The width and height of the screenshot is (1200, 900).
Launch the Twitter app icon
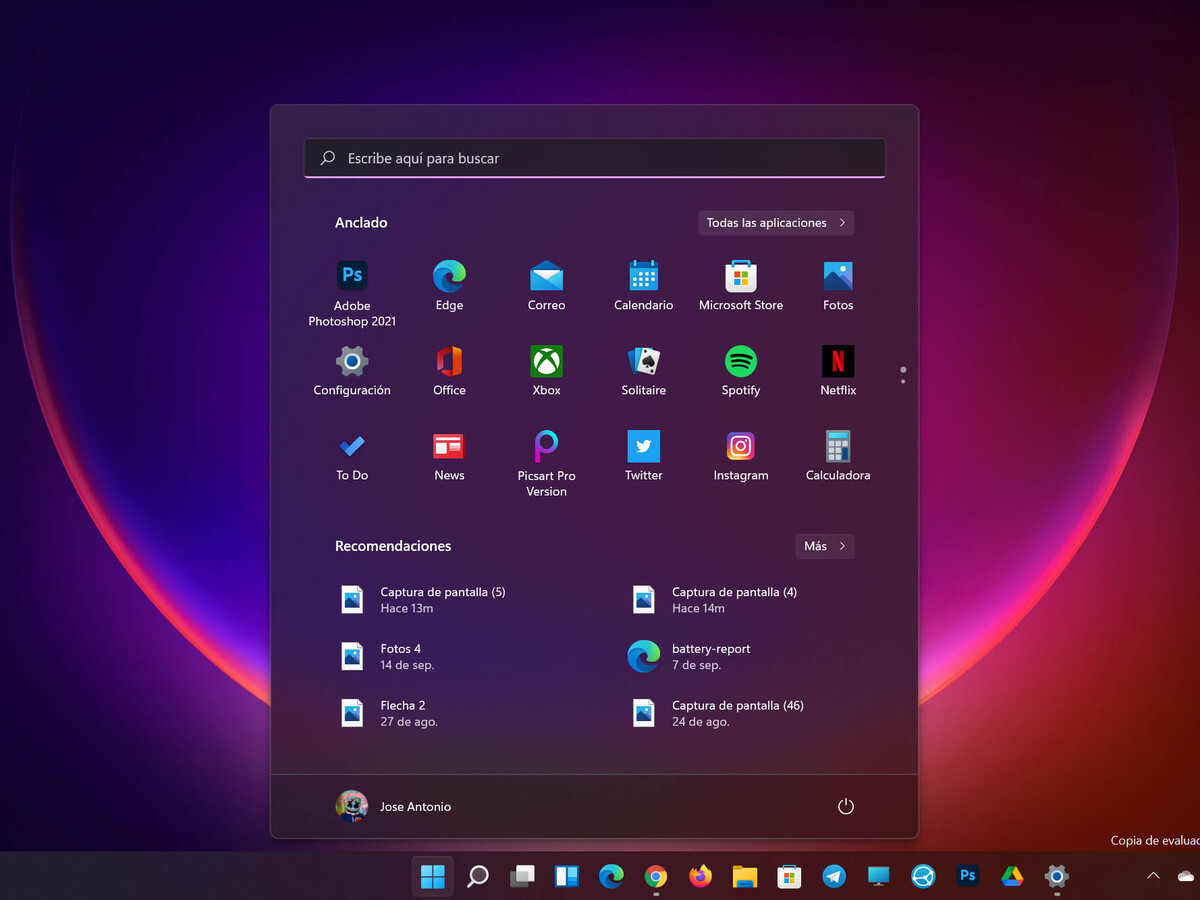643,446
